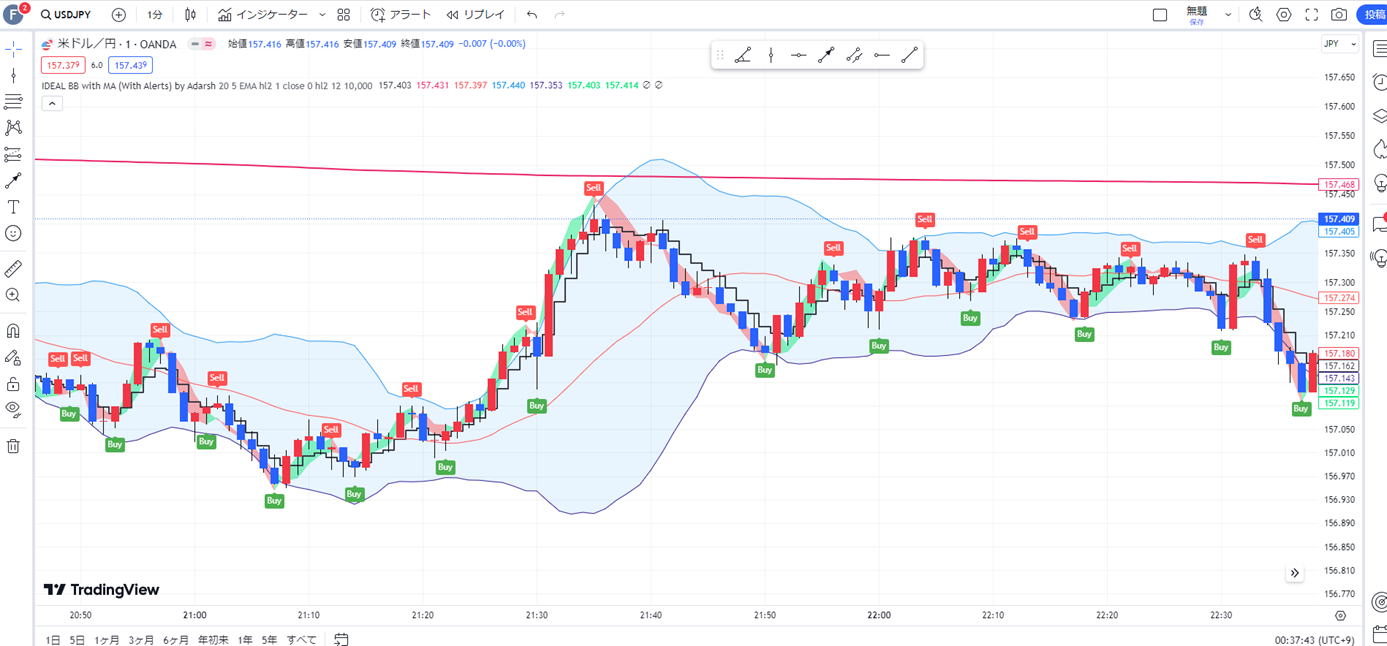
Task: Take a chart snapshot with camera icon
Action: [x=1339, y=15]
